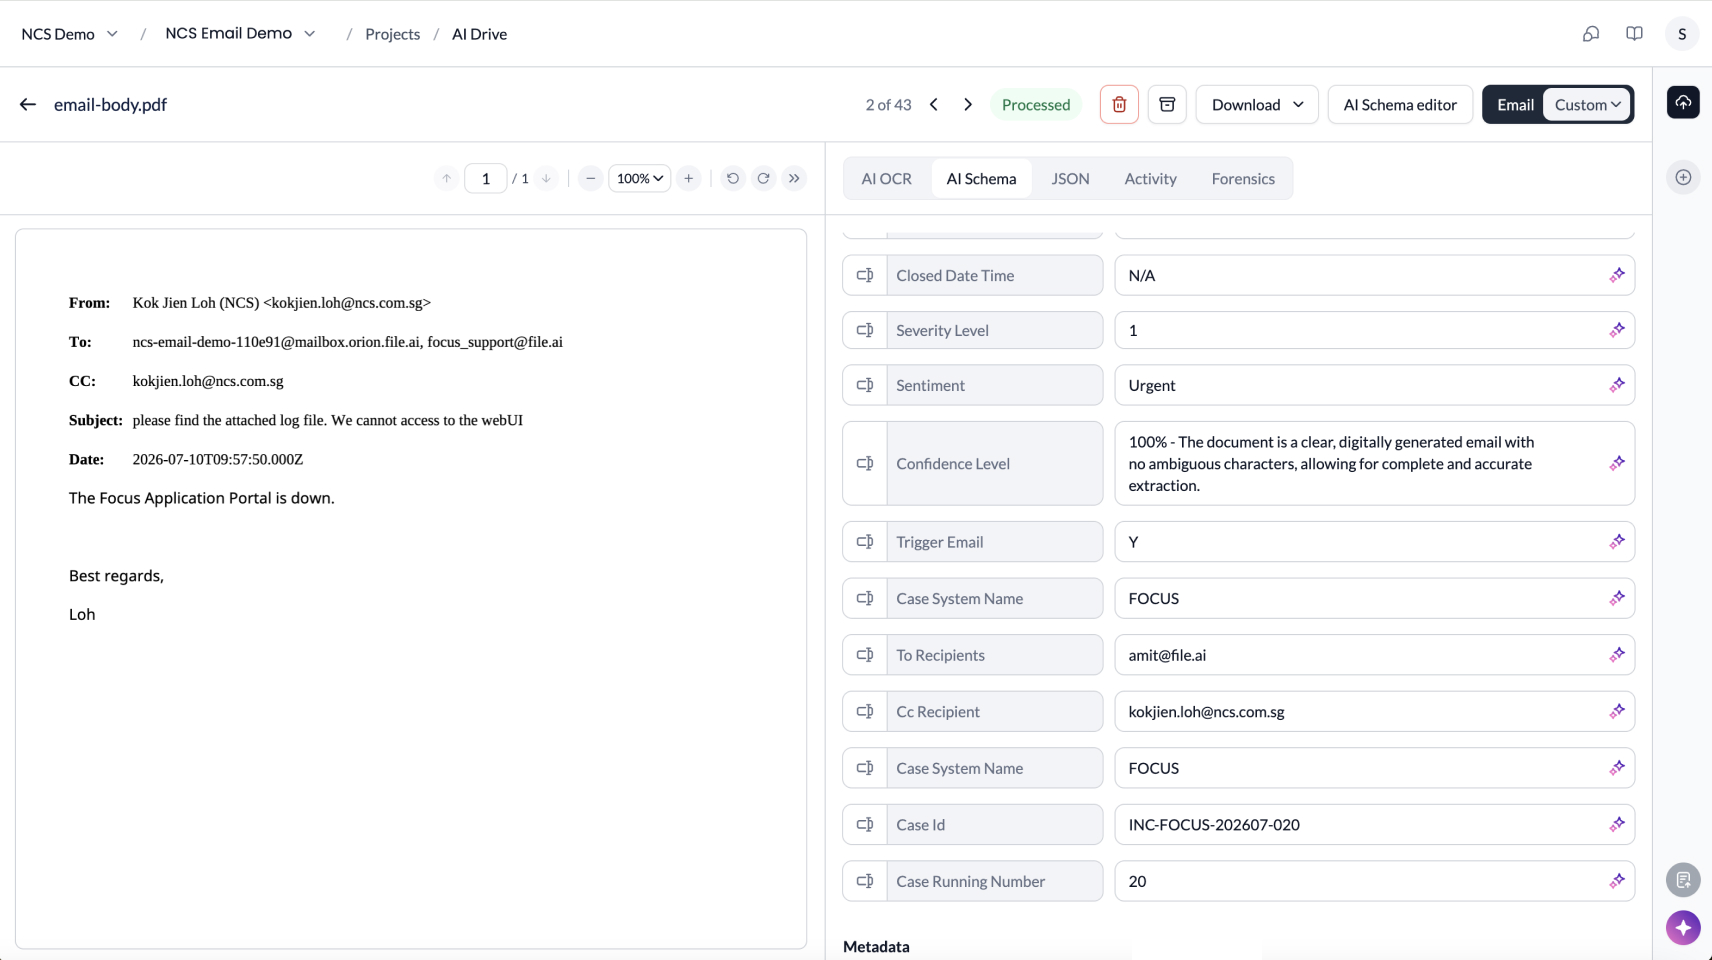The width and height of the screenshot is (1712, 960).
Task: Click the Confidence Level label
Action: (x=953, y=463)
